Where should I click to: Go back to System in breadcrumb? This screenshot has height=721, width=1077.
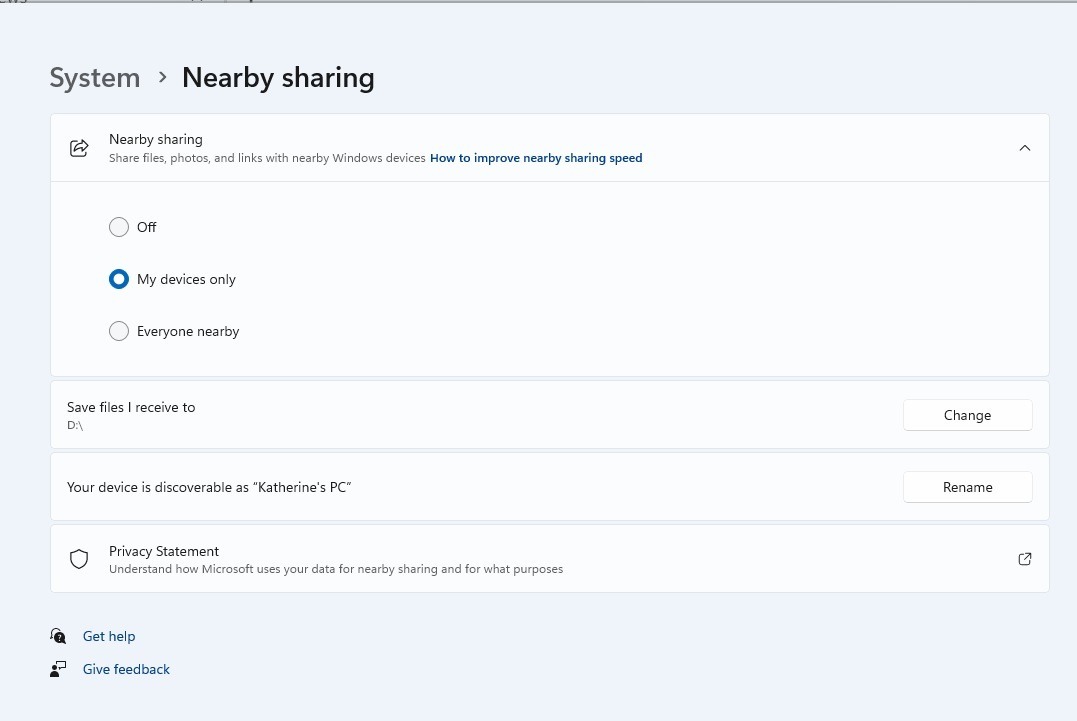click(x=95, y=78)
